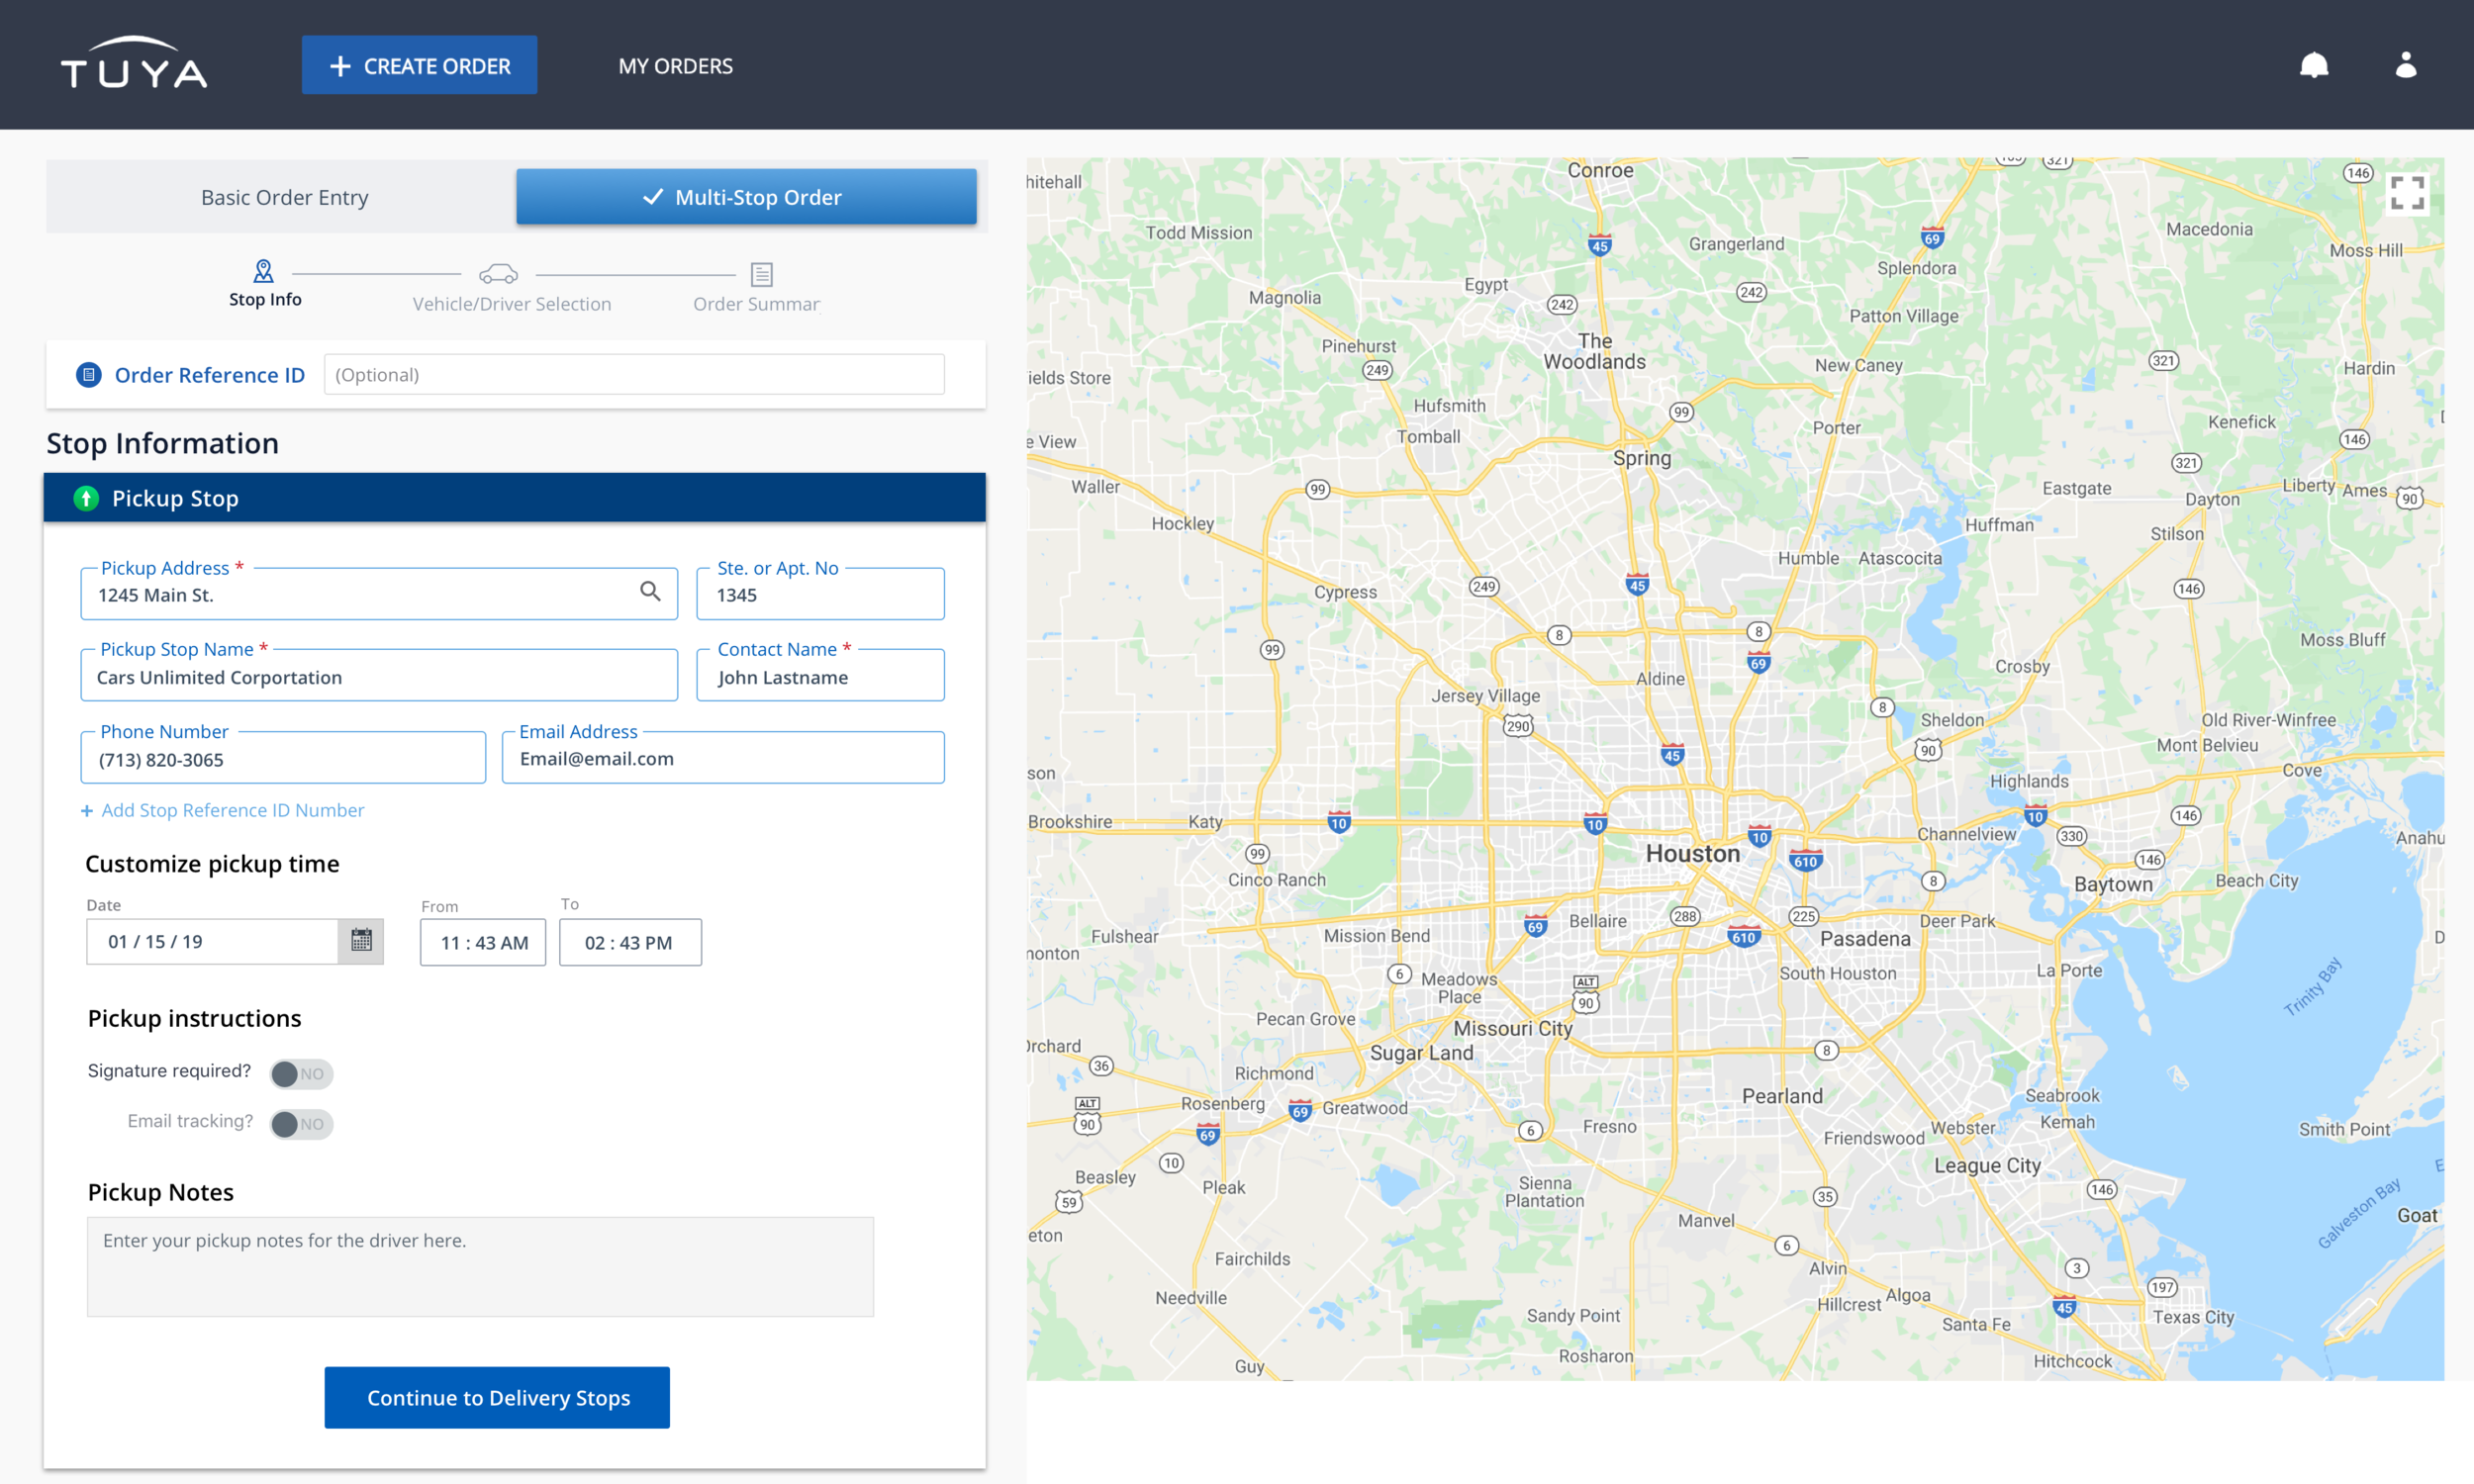The image size is (2474, 1484).
Task: Open the user account profile icon
Action: (x=2406, y=65)
